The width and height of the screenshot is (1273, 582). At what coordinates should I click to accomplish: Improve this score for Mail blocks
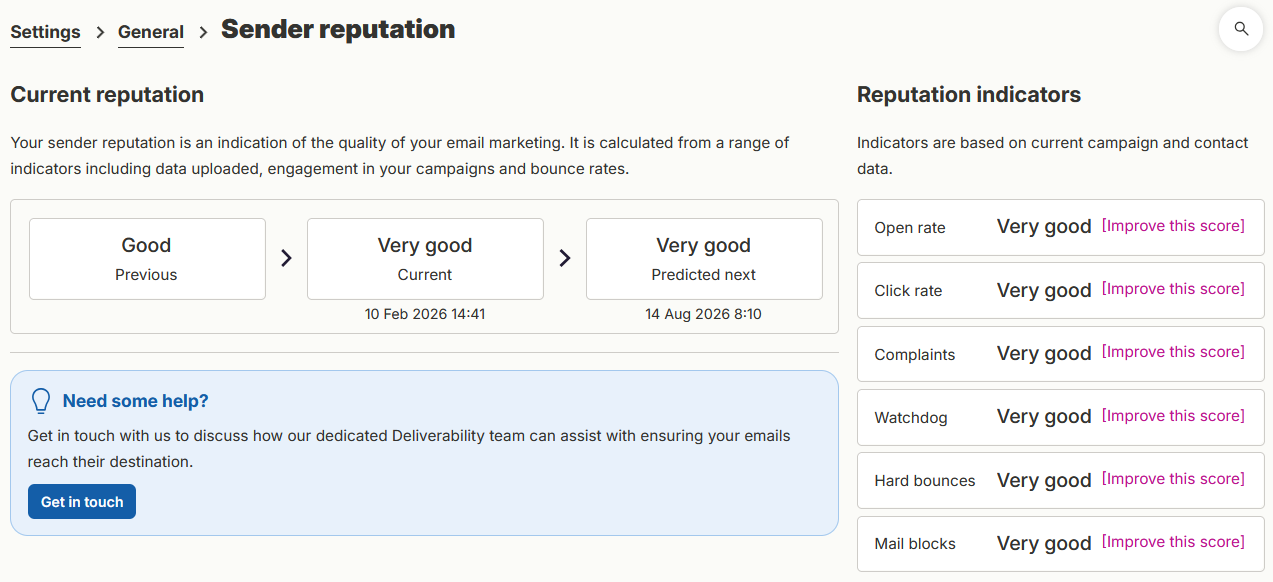click(1173, 542)
